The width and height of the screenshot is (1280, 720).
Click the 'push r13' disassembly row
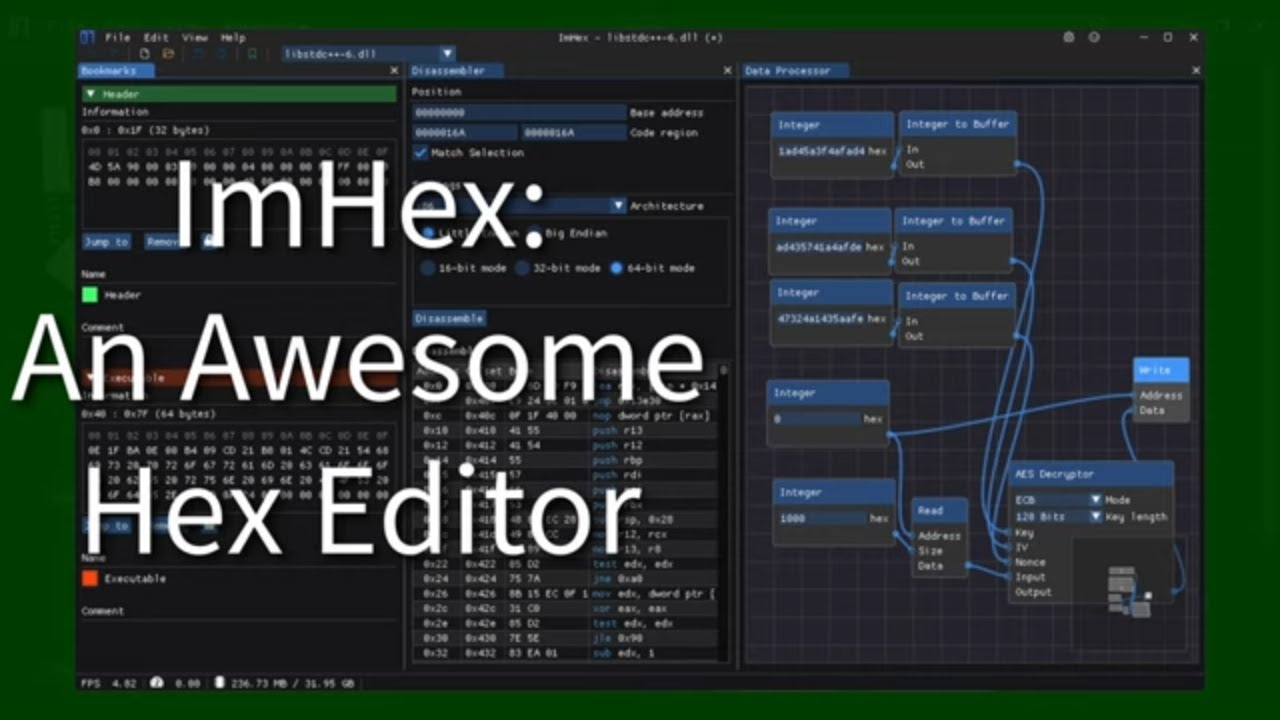point(566,430)
